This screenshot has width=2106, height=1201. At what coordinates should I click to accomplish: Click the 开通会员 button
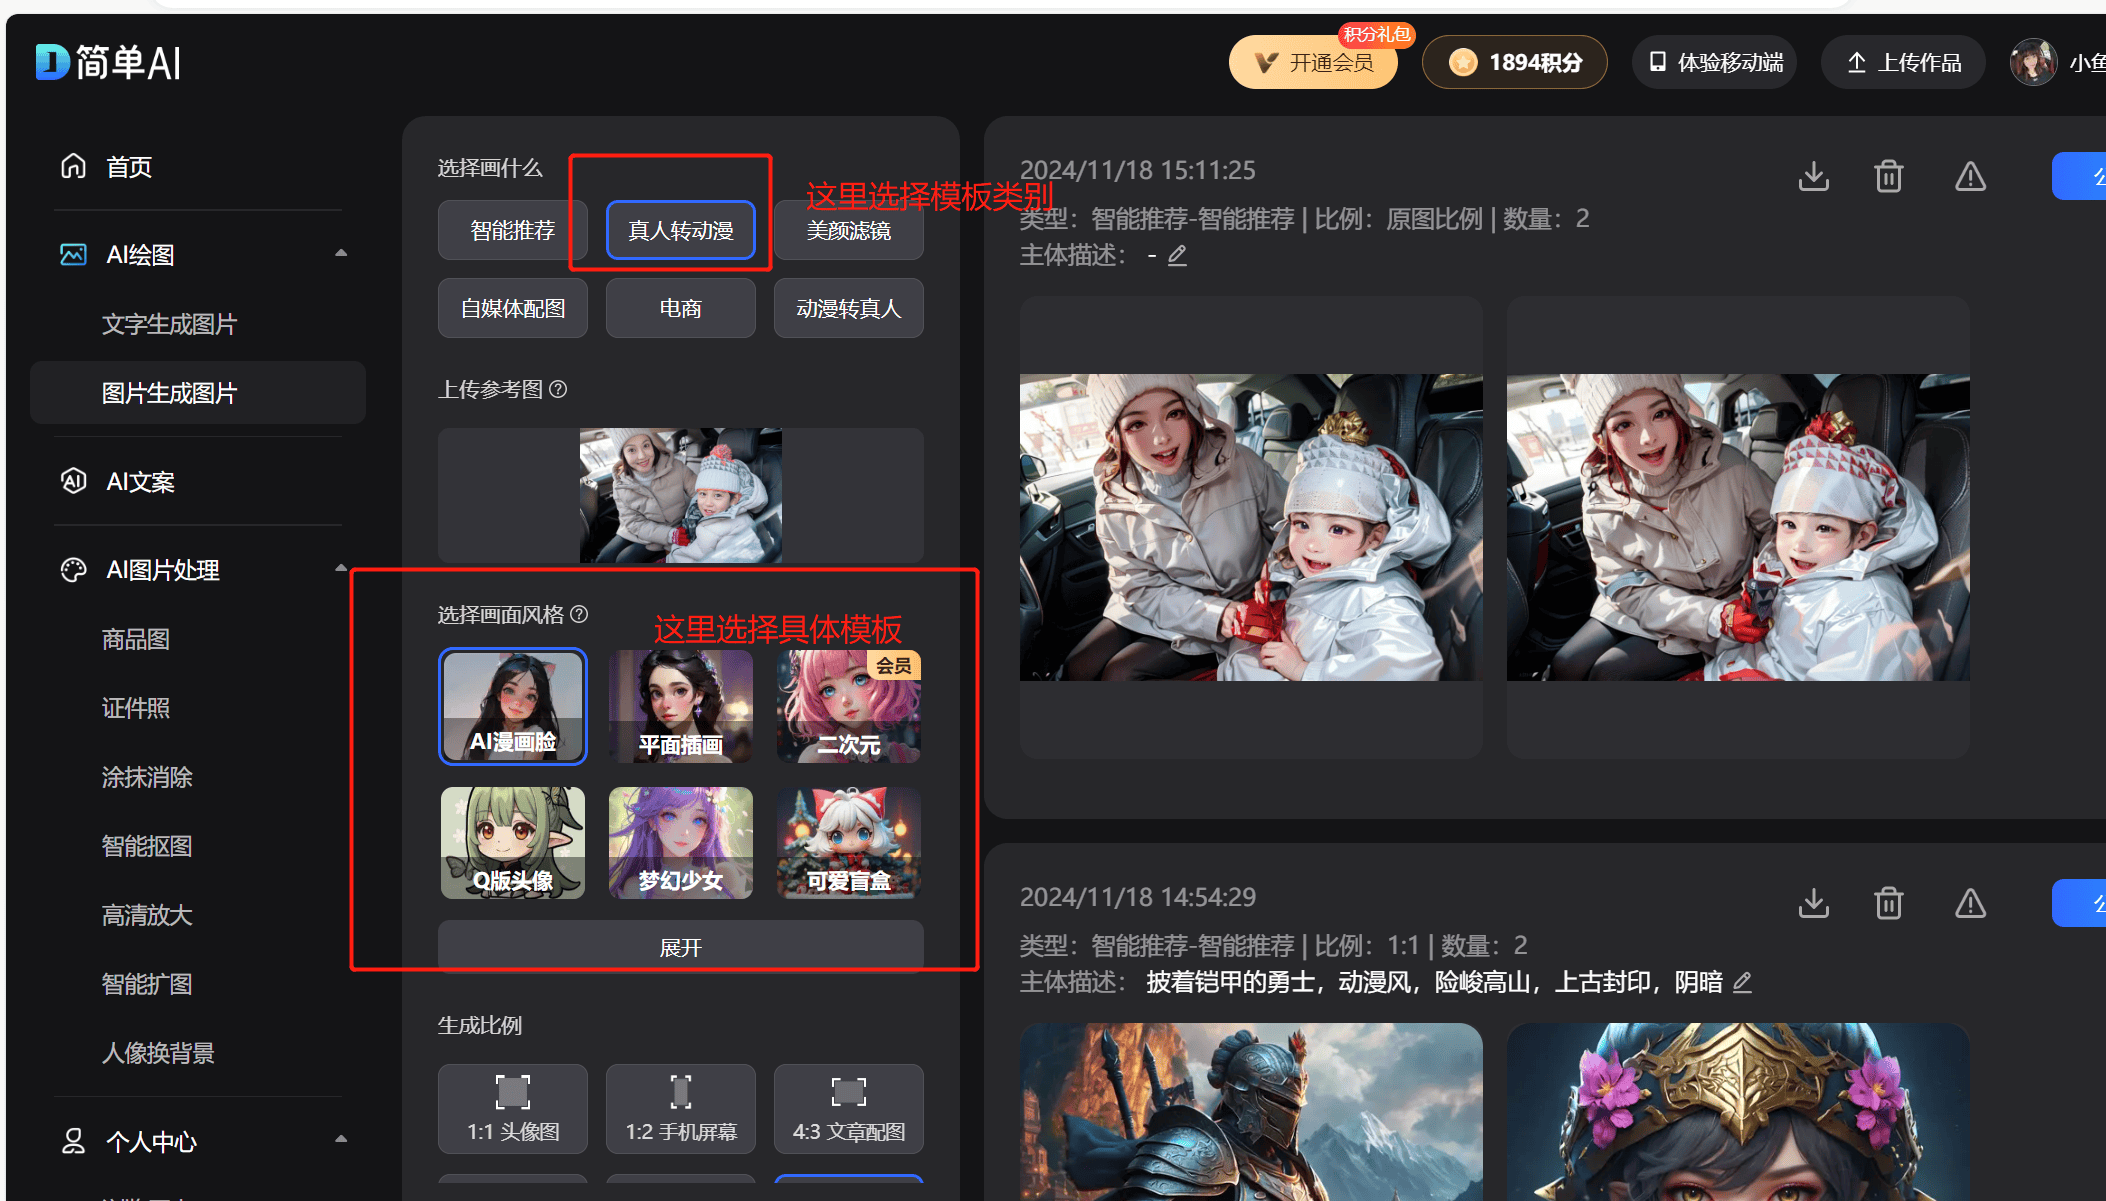point(1313,62)
